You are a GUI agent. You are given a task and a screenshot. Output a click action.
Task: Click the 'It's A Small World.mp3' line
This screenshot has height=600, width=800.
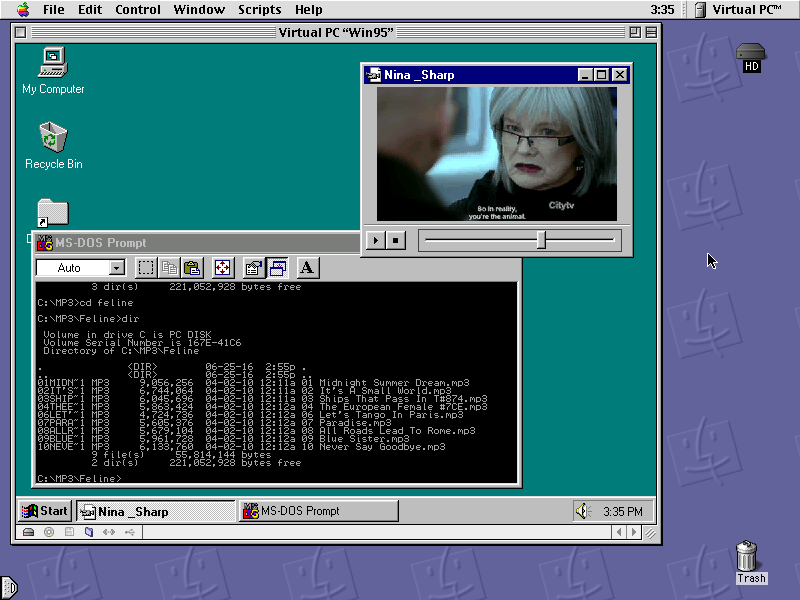(x=244, y=391)
